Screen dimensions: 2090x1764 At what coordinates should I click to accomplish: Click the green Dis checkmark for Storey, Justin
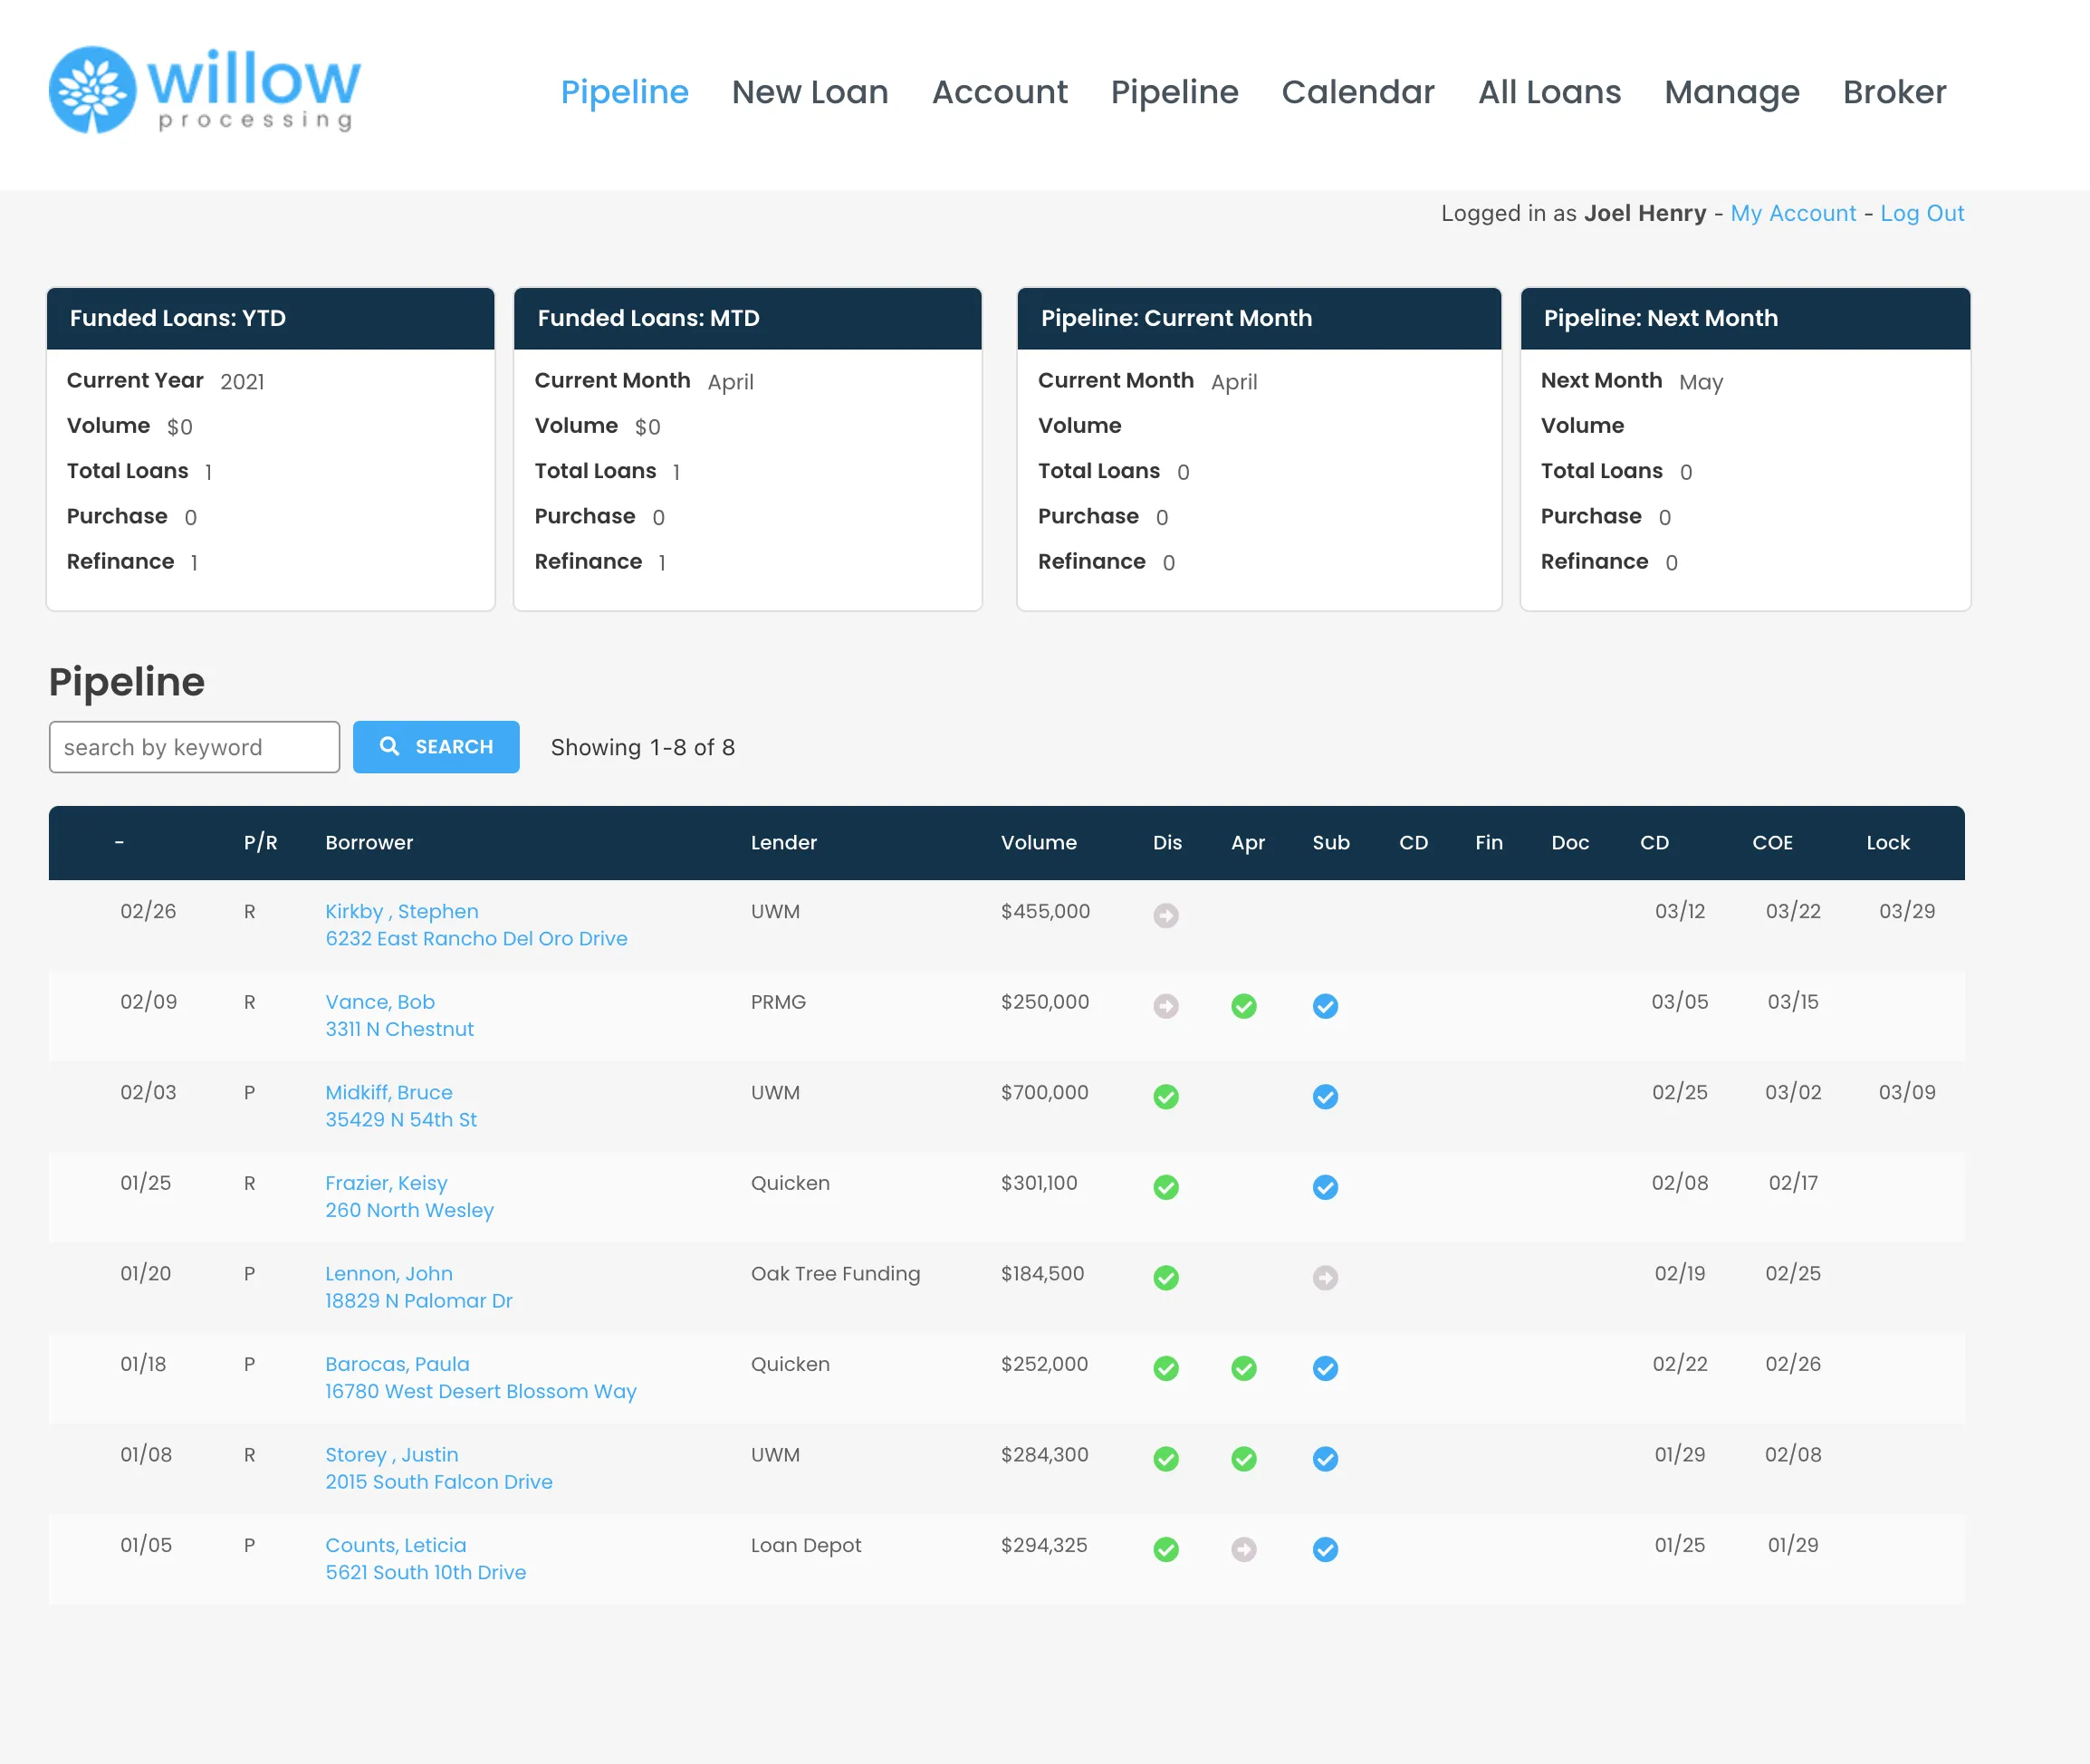[1166, 1459]
